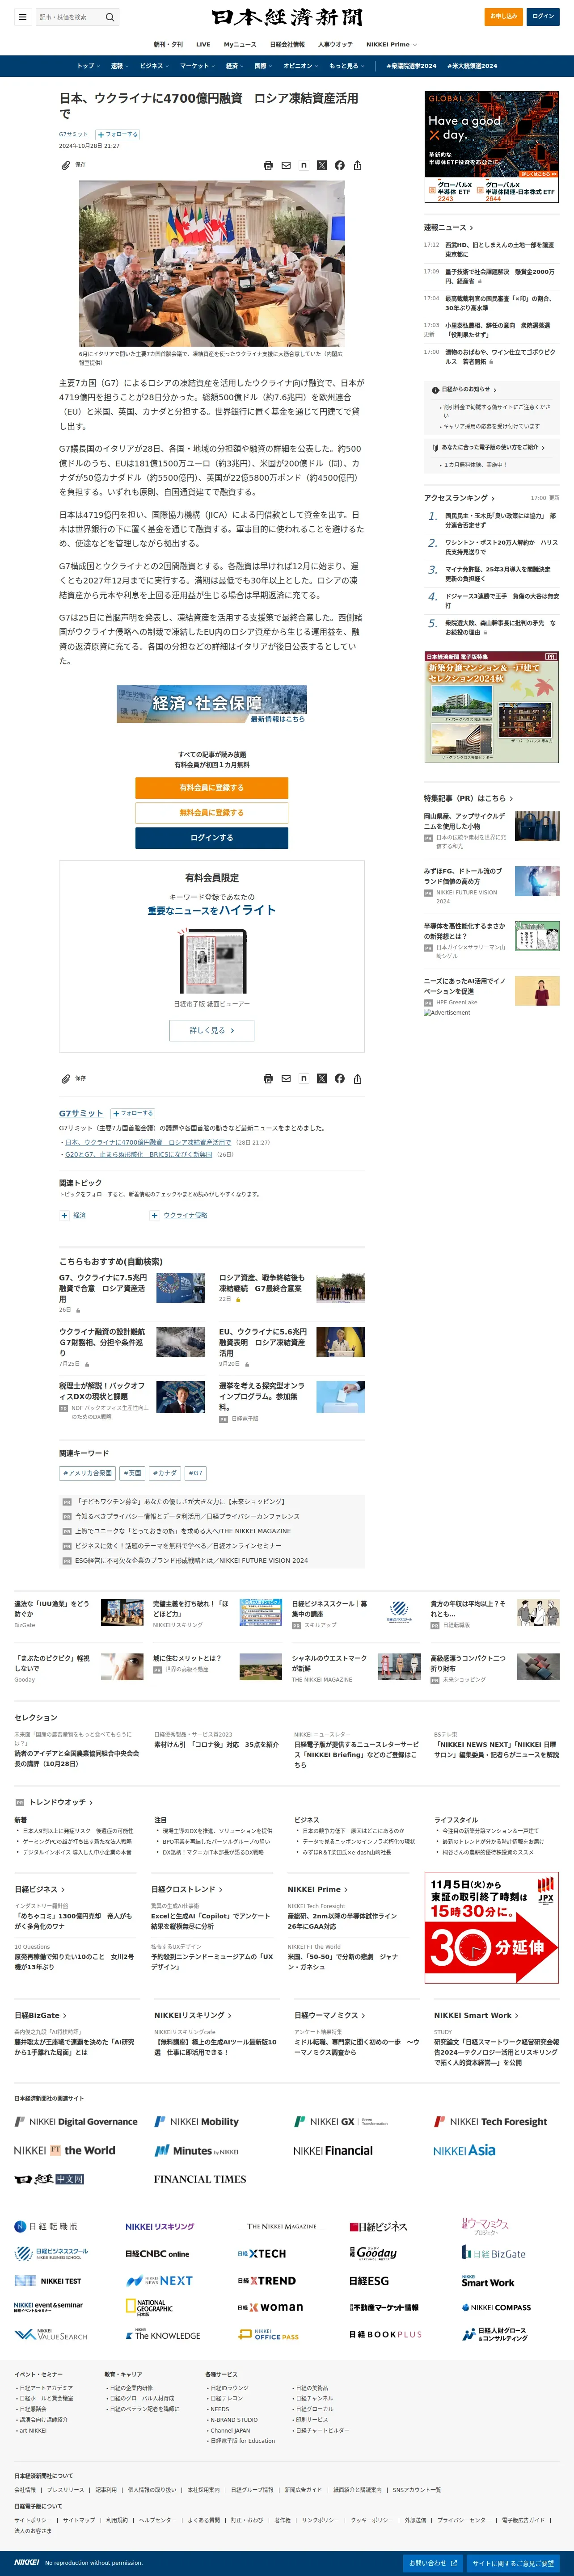Open the G20とG7、止まらぬ形骸化 article link

click(139, 1154)
